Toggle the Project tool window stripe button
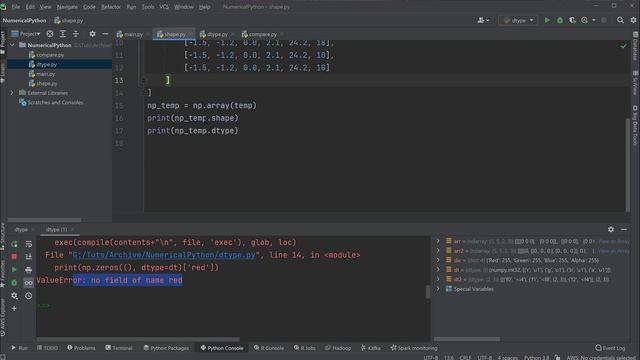The image size is (640, 360). tap(3, 43)
